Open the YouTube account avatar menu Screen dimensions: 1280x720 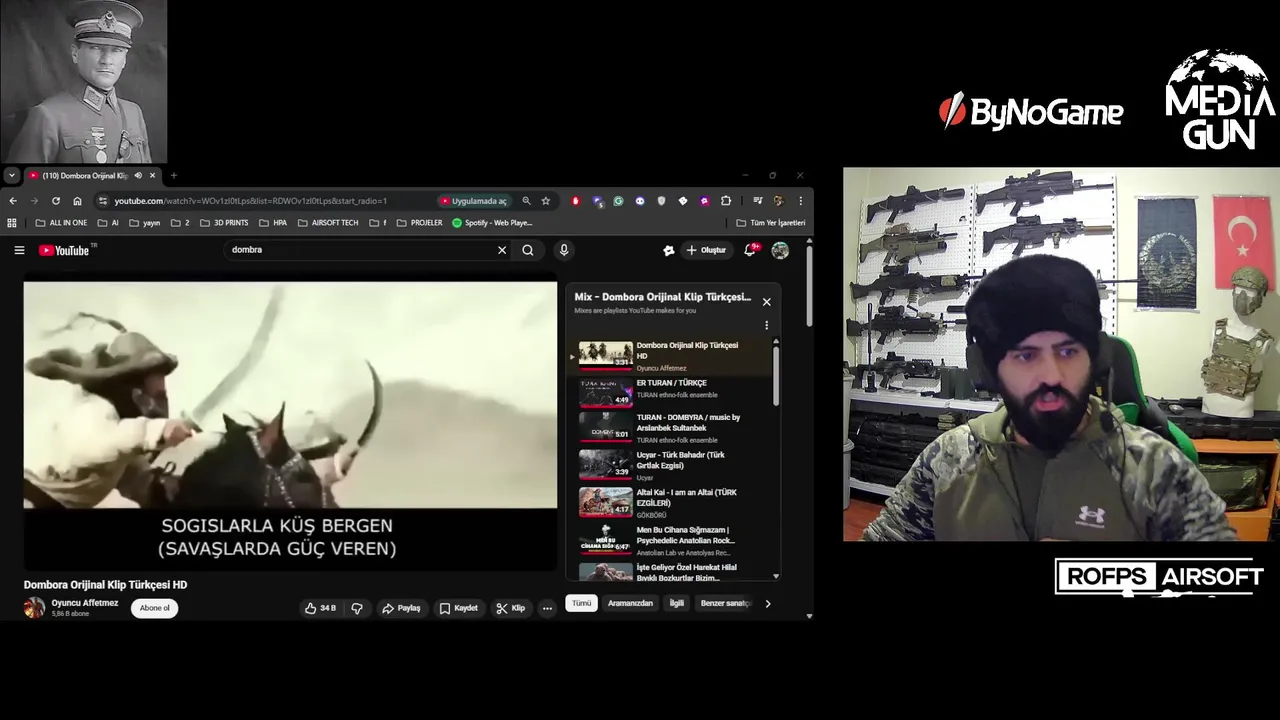780,250
